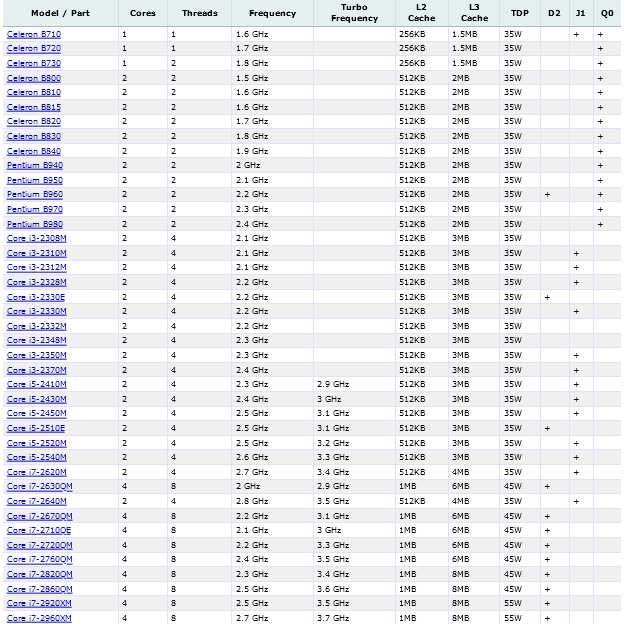Click the Frequency column header

[x=272, y=13]
